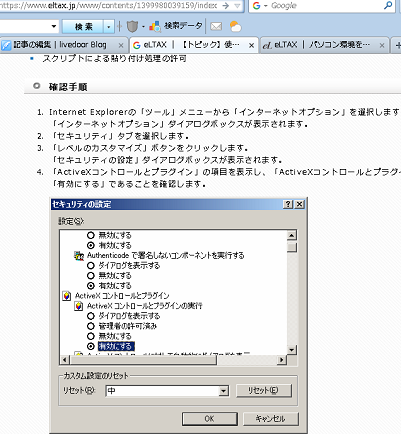Click the Authenticode component item icon
Image resolution: width=401 pixels, height=434 pixels.
pyautogui.click(x=79, y=256)
